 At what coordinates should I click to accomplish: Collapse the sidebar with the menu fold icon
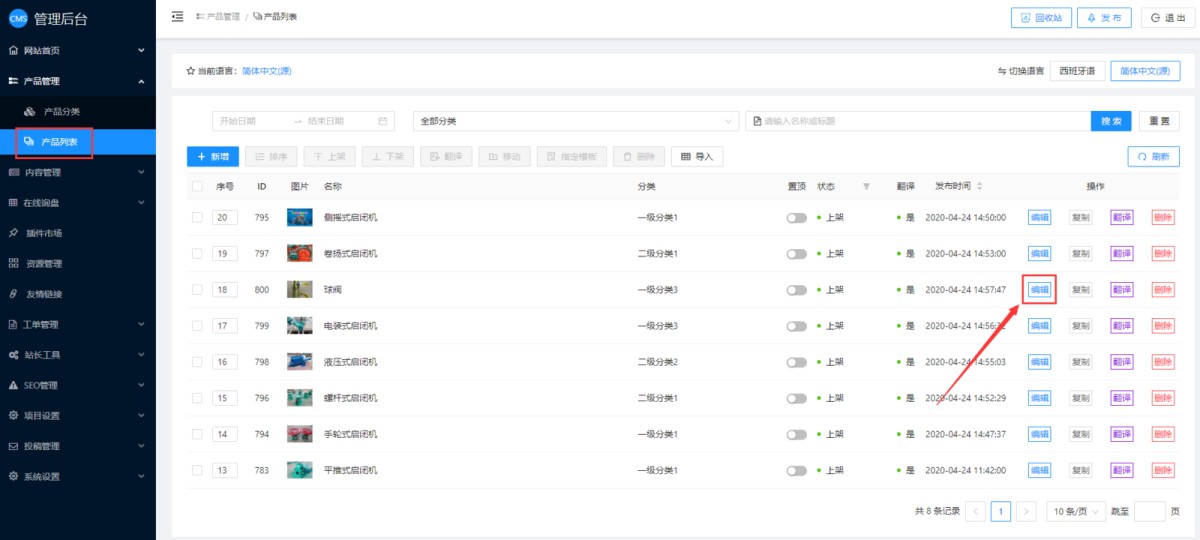pos(177,17)
